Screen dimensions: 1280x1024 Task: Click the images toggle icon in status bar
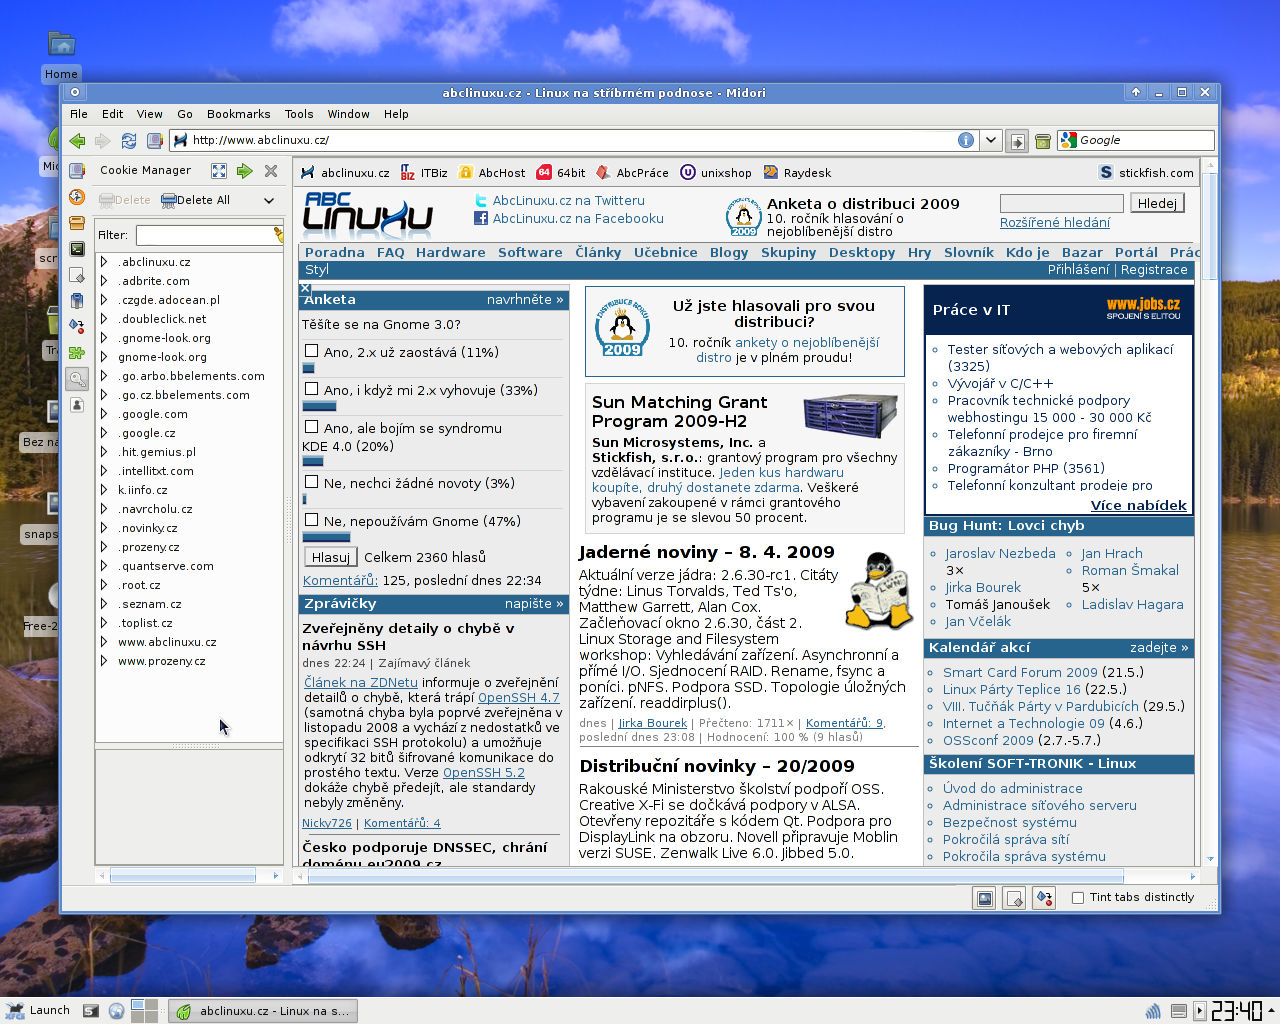point(985,898)
